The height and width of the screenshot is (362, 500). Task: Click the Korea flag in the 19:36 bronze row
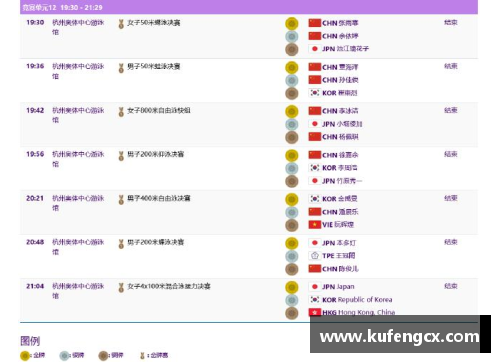click(314, 93)
